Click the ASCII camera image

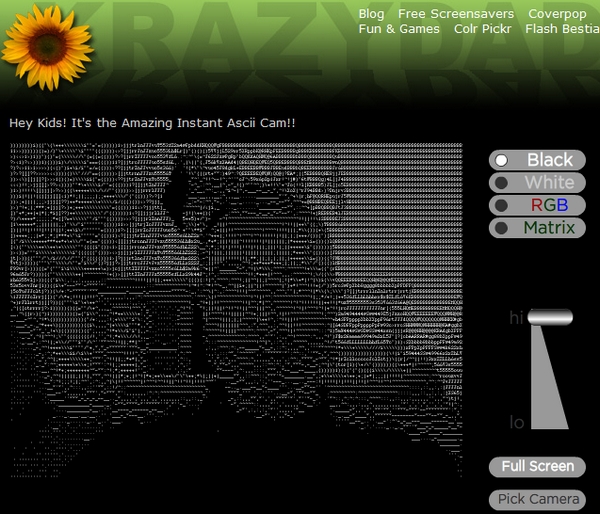(x=236, y=310)
